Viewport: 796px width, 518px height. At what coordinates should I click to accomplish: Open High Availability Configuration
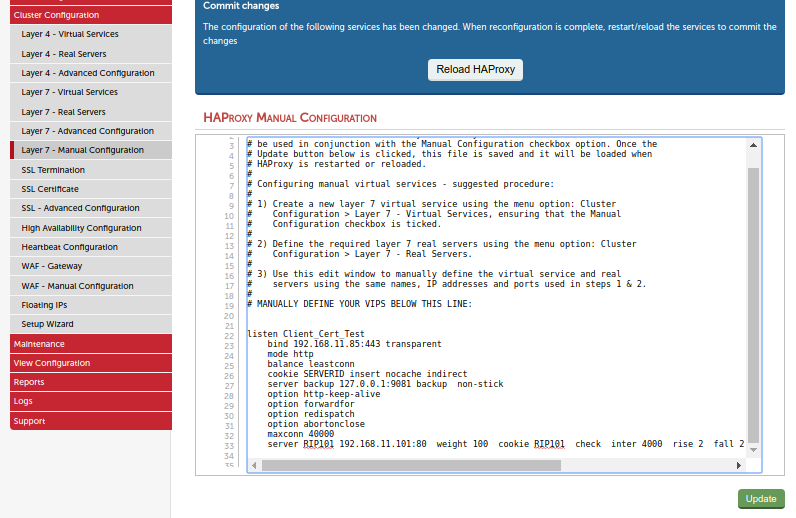pyautogui.click(x=91, y=228)
